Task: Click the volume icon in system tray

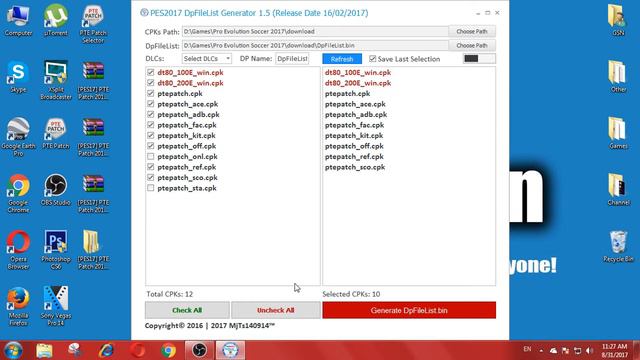Action: 589,351
